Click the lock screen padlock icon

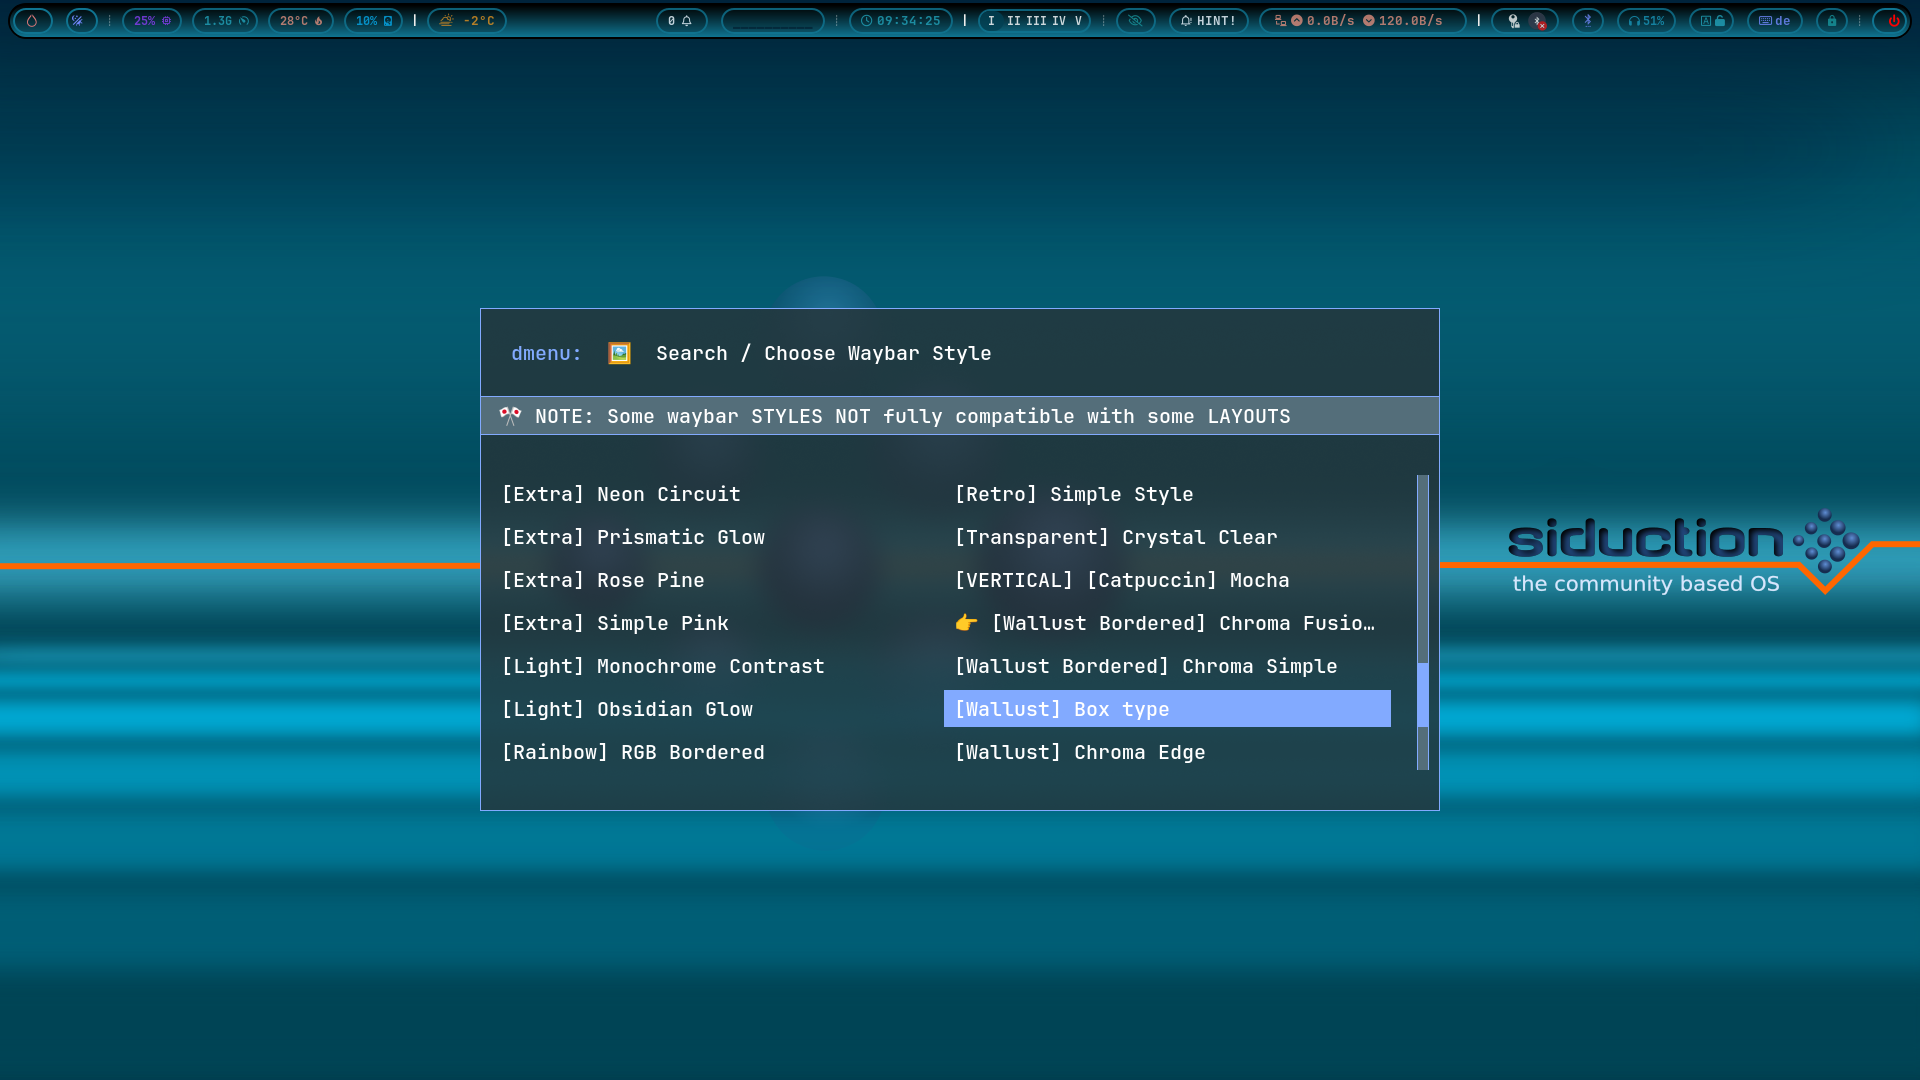[1831, 21]
